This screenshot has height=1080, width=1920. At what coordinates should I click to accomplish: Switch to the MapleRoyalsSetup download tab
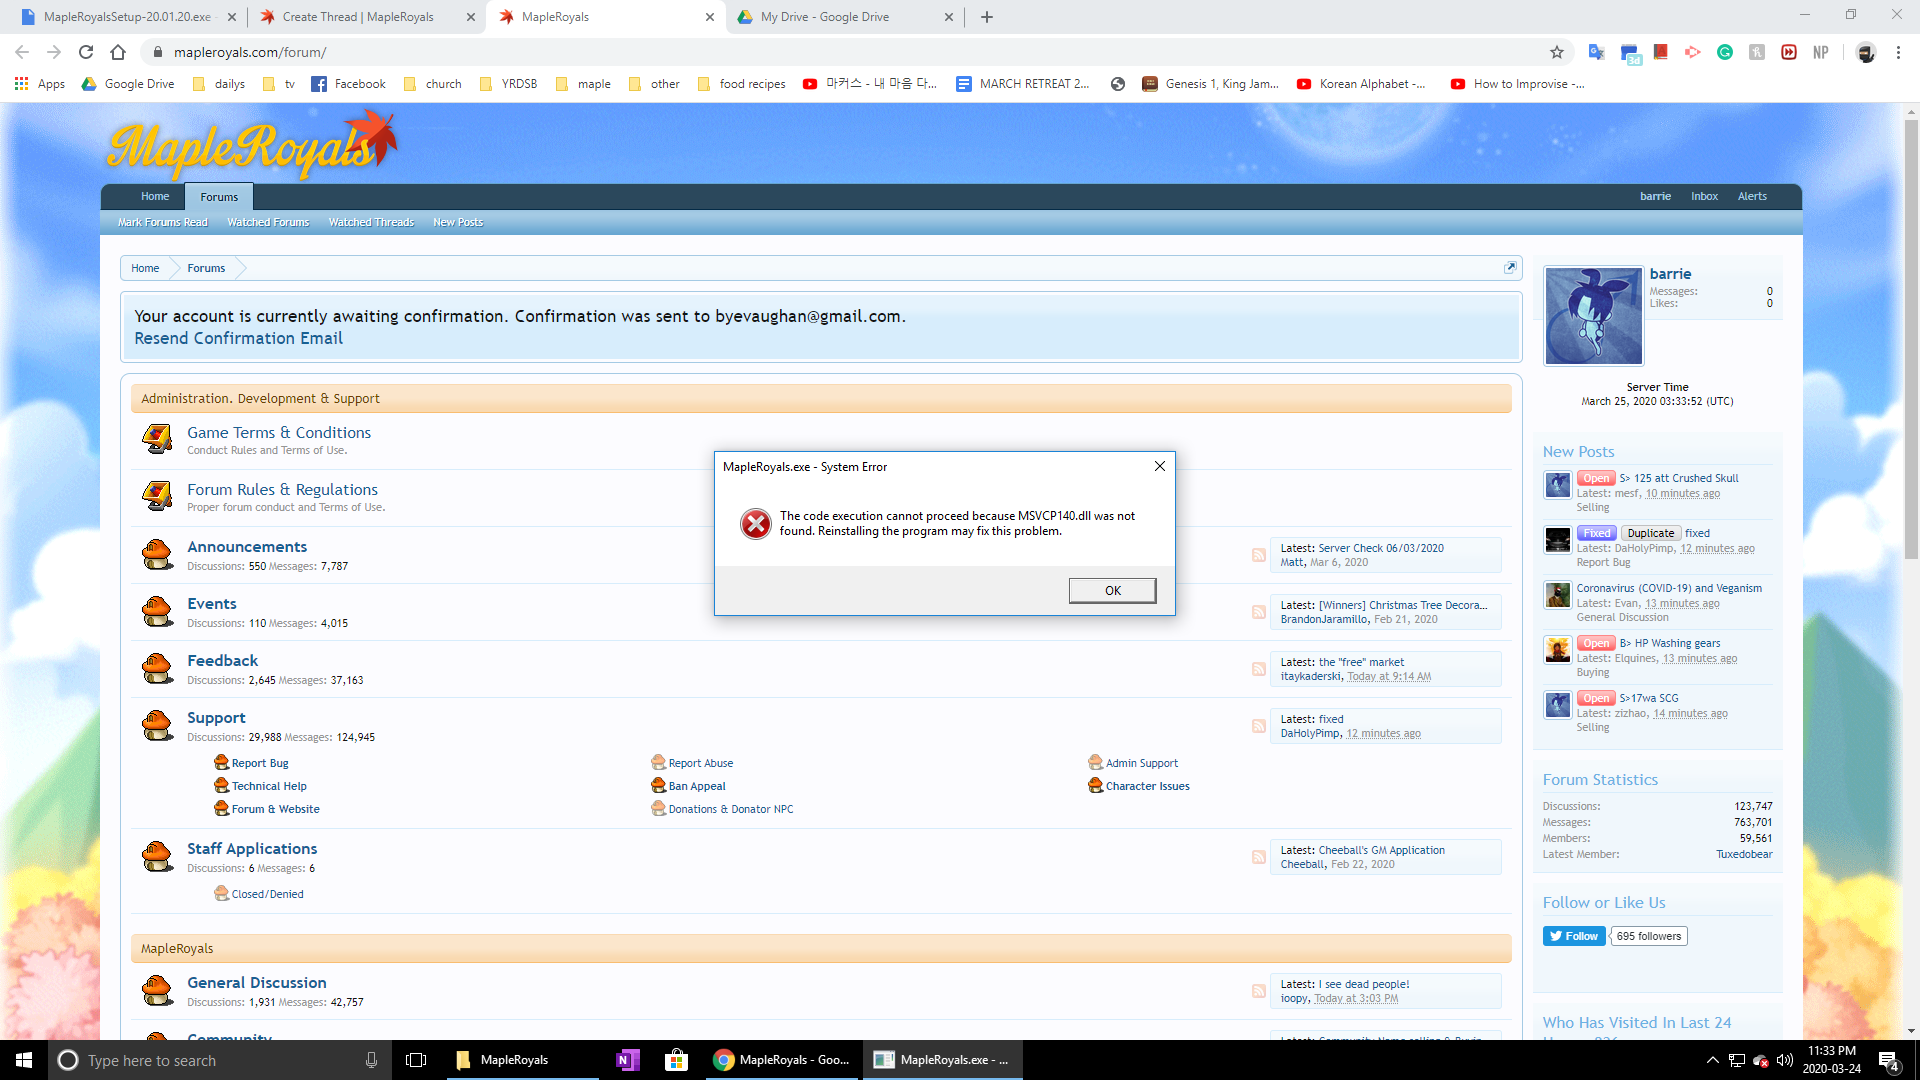tap(127, 17)
